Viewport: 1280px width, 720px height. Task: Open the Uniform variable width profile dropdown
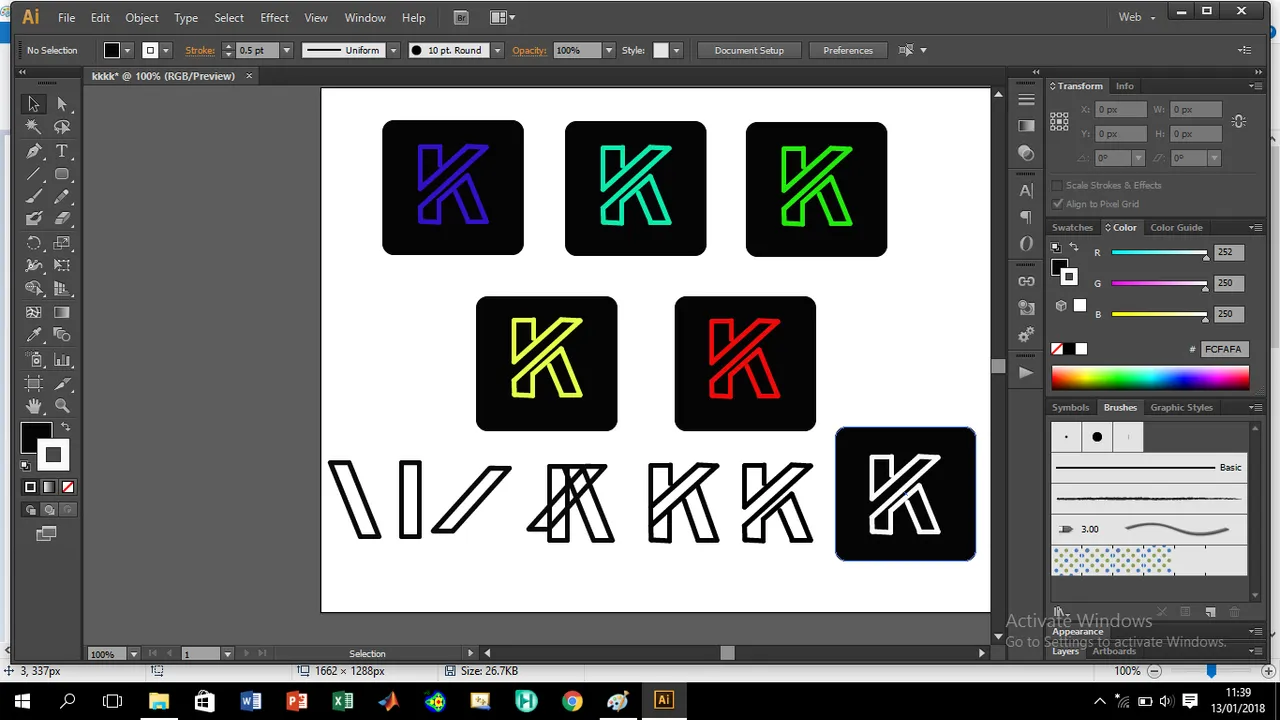click(x=393, y=50)
